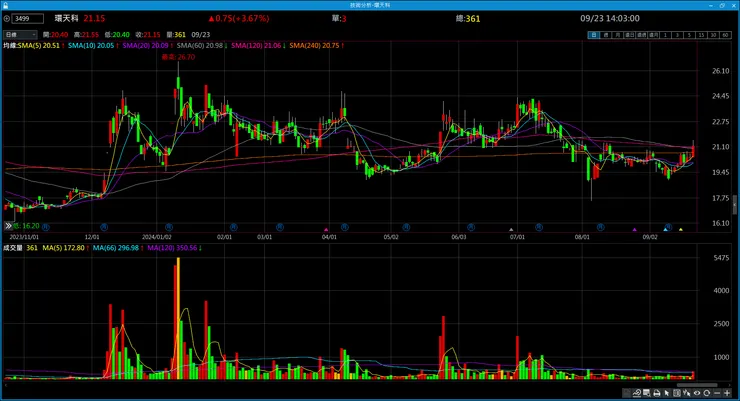
Task: Click the SMA(120) 21.06 moving average label
Action: (x=256, y=45)
